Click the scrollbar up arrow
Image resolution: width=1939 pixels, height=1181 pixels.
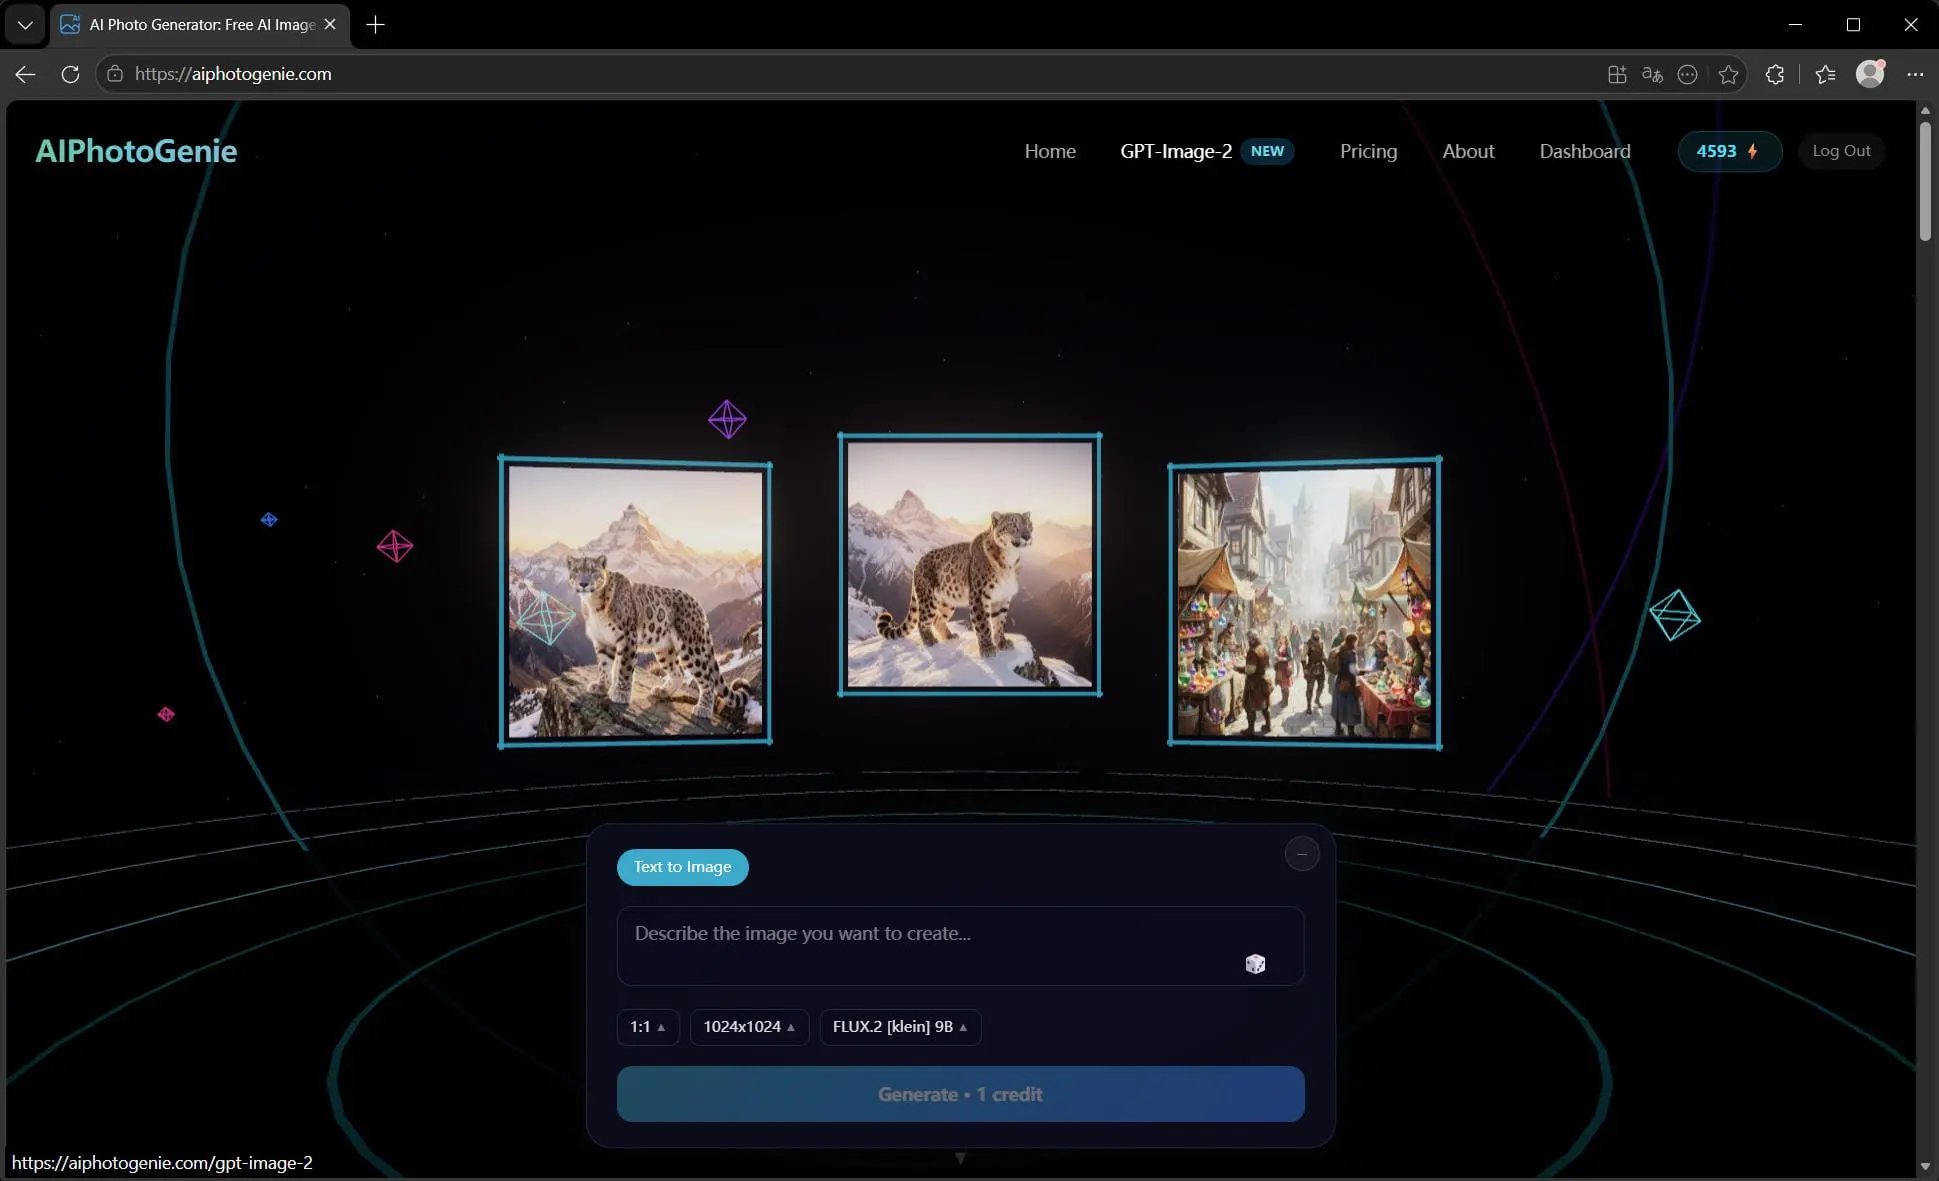pos(1925,110)
